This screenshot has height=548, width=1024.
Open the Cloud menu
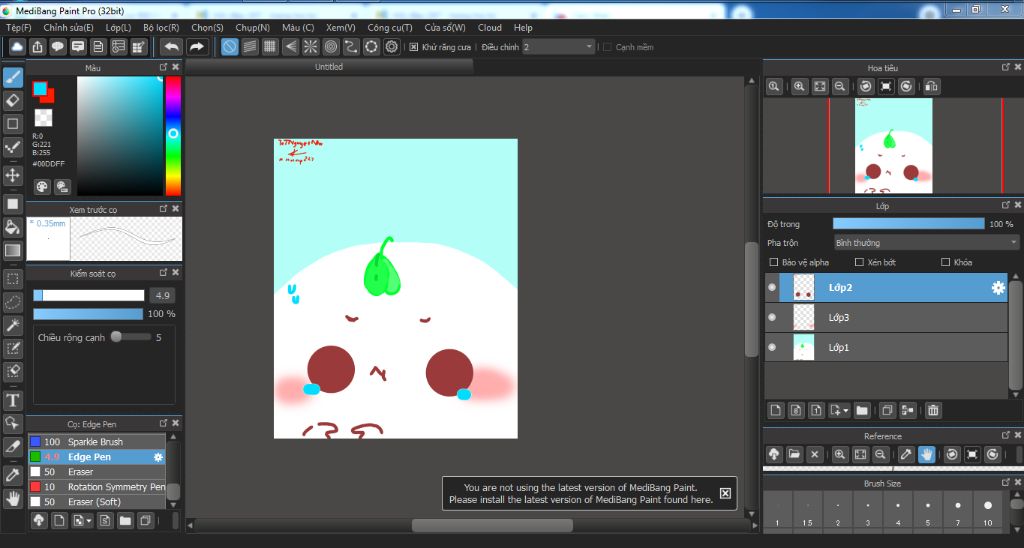pos(490,27)
